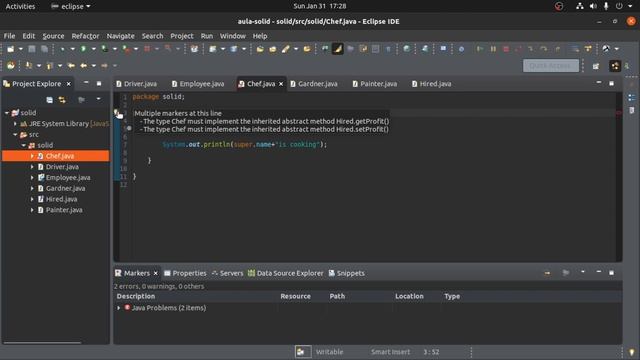Click the globe Web Browser icon
The image size is (640, 360).
click(x=407, y=49)
